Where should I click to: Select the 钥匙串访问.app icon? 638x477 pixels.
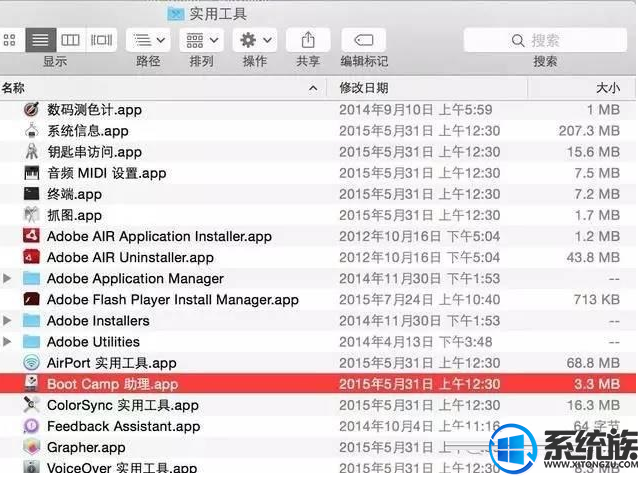click(31, 152)
